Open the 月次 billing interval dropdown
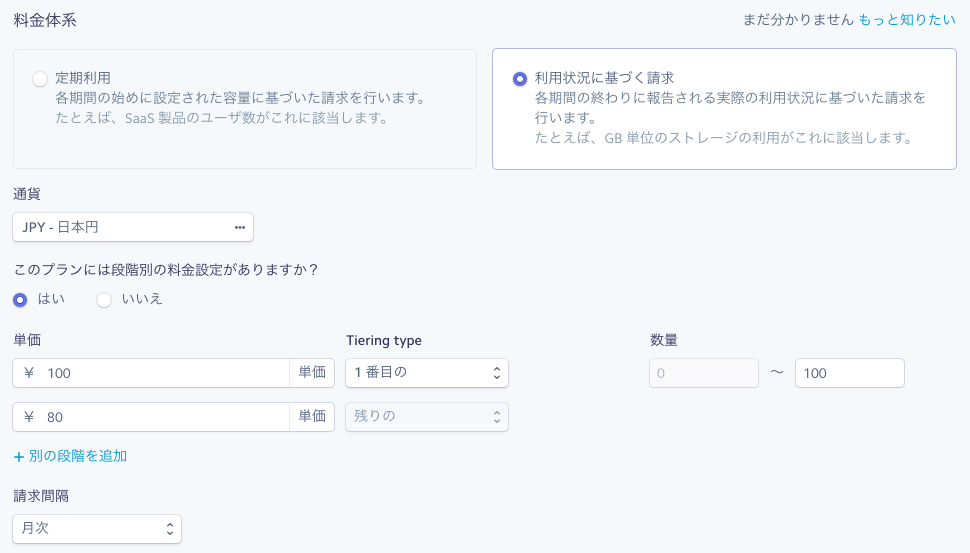 97,529
